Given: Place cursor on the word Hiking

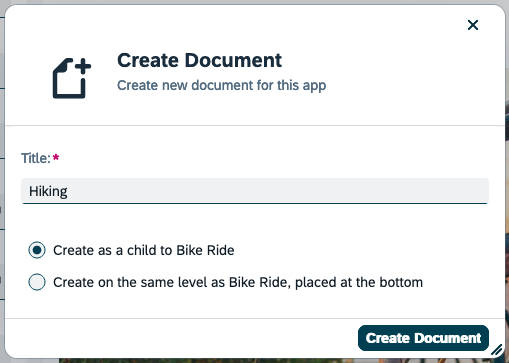Looking at the screenshot, I should tap(48, 191).
